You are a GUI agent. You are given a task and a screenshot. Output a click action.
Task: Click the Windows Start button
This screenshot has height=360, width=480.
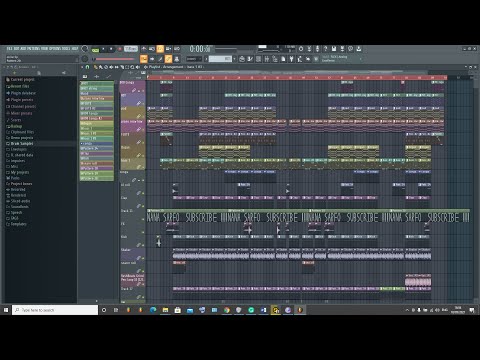tap(6, 310)
